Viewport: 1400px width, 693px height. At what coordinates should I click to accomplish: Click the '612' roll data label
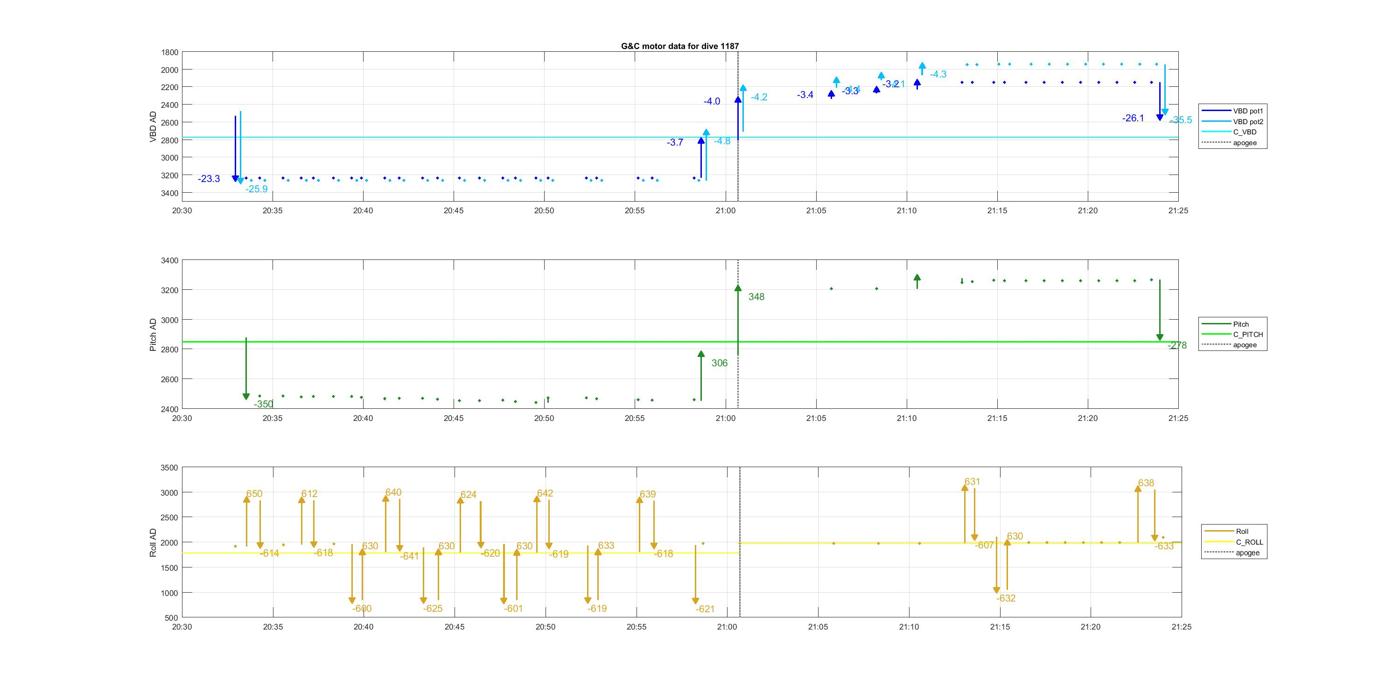point(309,494)
